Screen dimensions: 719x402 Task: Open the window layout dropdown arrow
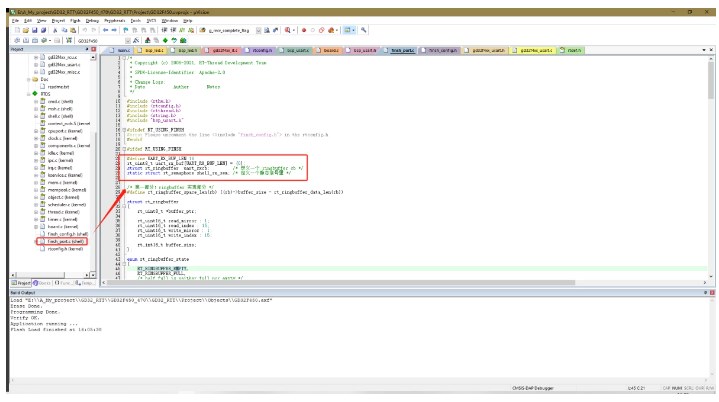click(354, 30)
